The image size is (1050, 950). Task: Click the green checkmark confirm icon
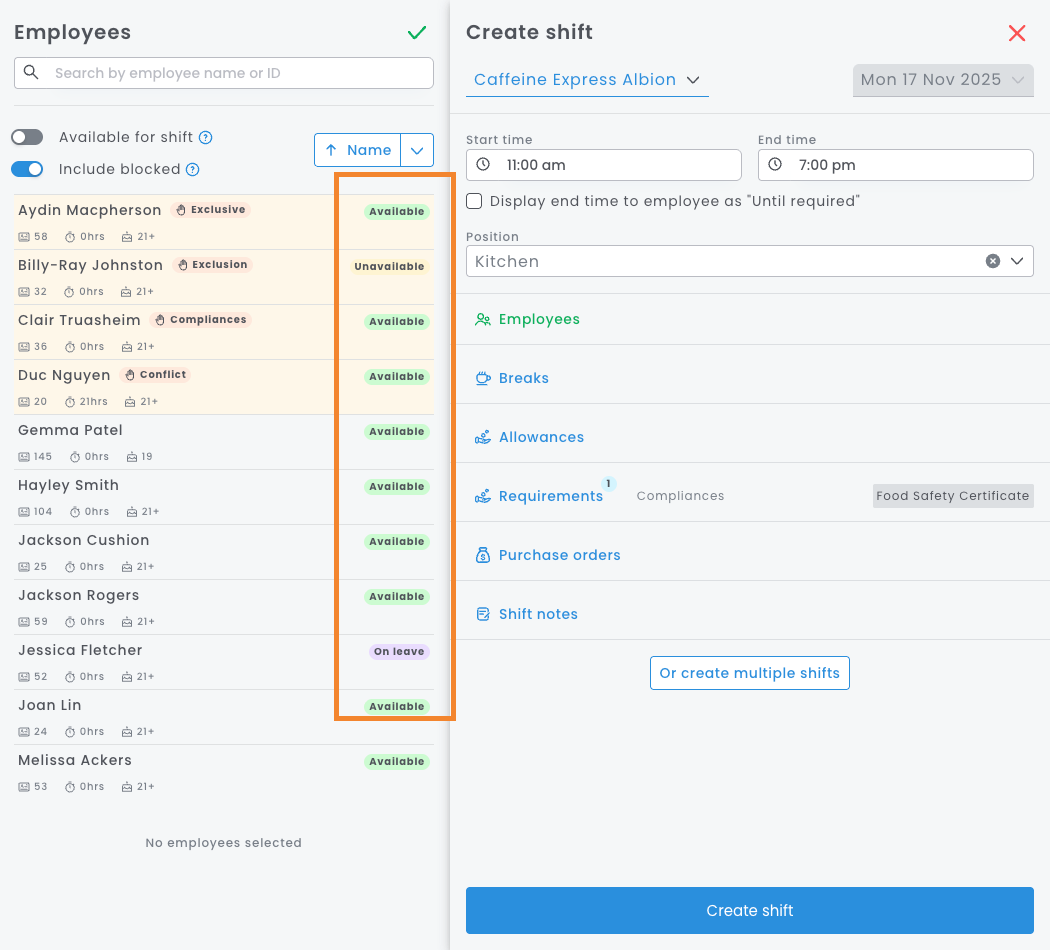point(417,33)
